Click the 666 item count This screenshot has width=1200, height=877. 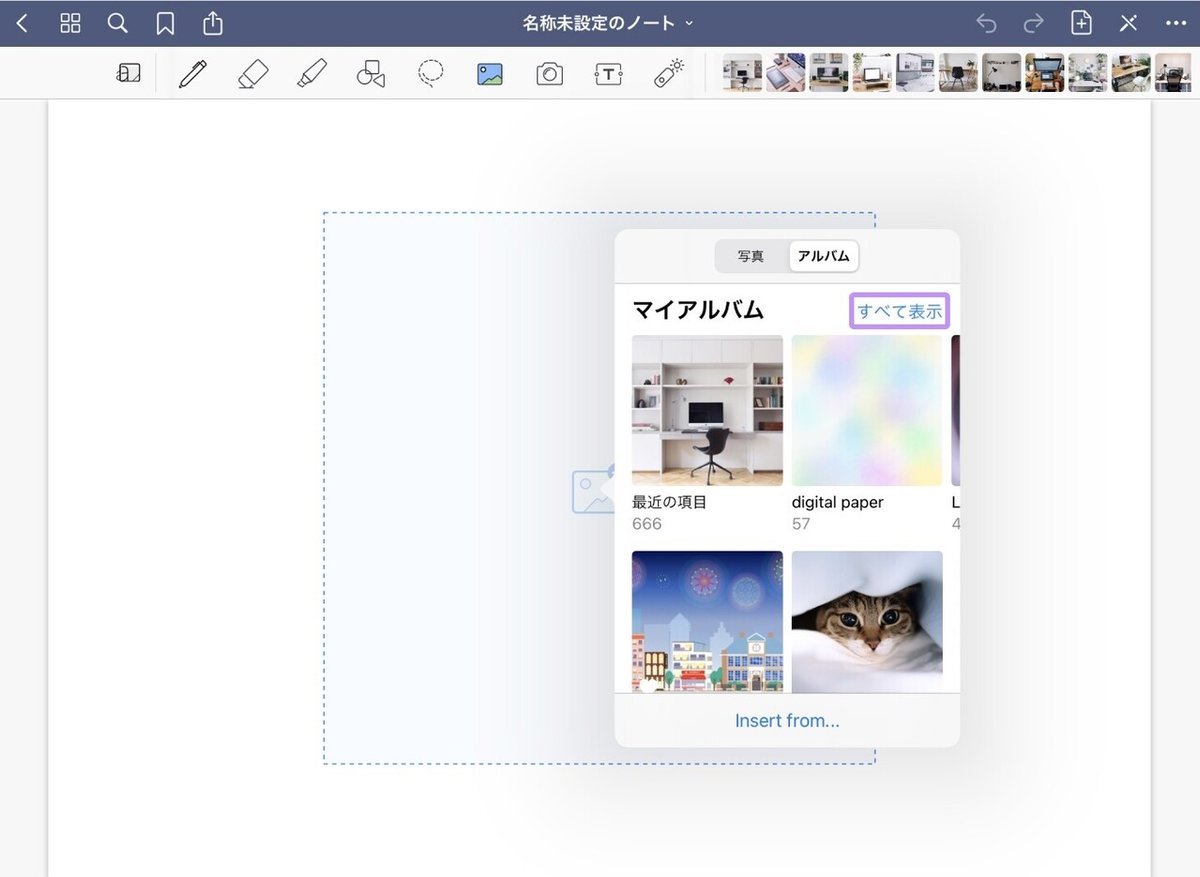point(647,524)
